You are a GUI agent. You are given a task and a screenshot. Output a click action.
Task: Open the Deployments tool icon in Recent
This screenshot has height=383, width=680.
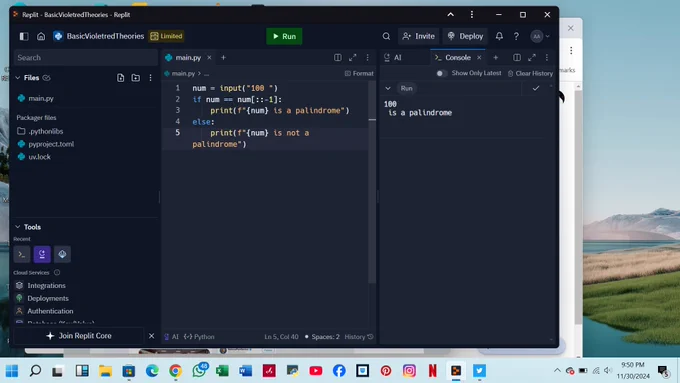62,254
